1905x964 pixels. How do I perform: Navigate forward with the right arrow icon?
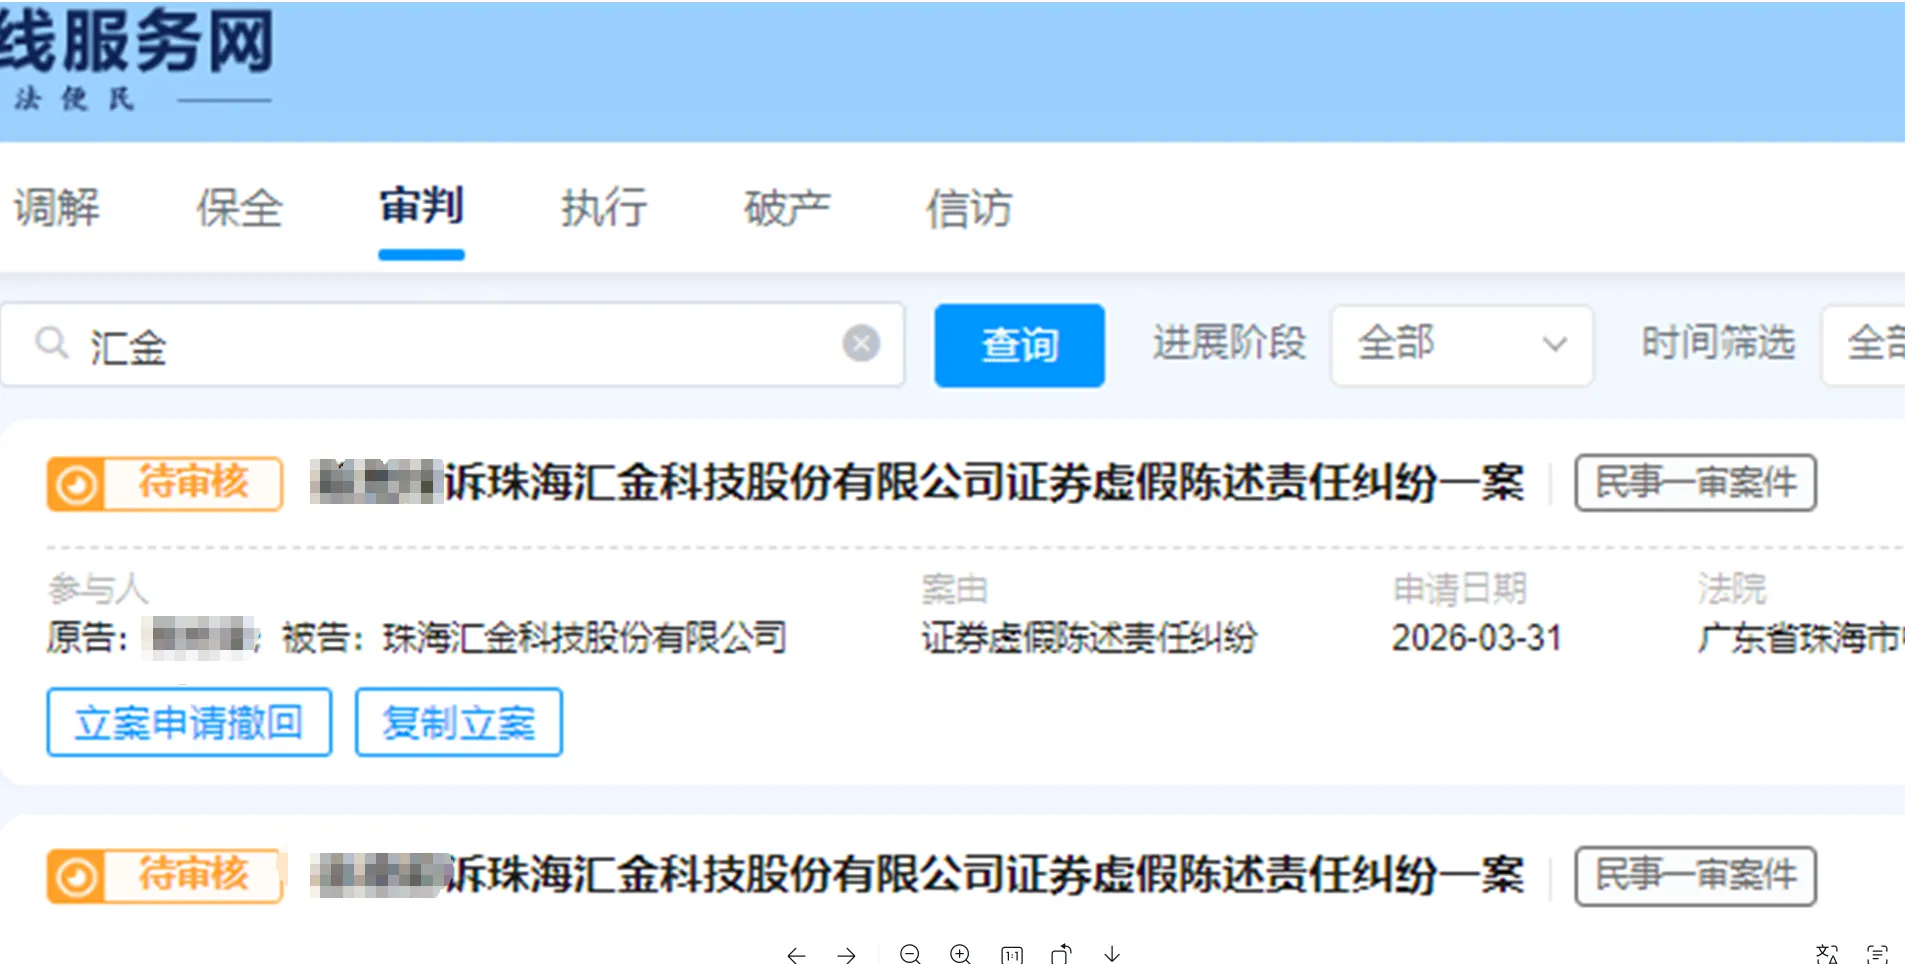pyautogui.click(x=847, y=955)
